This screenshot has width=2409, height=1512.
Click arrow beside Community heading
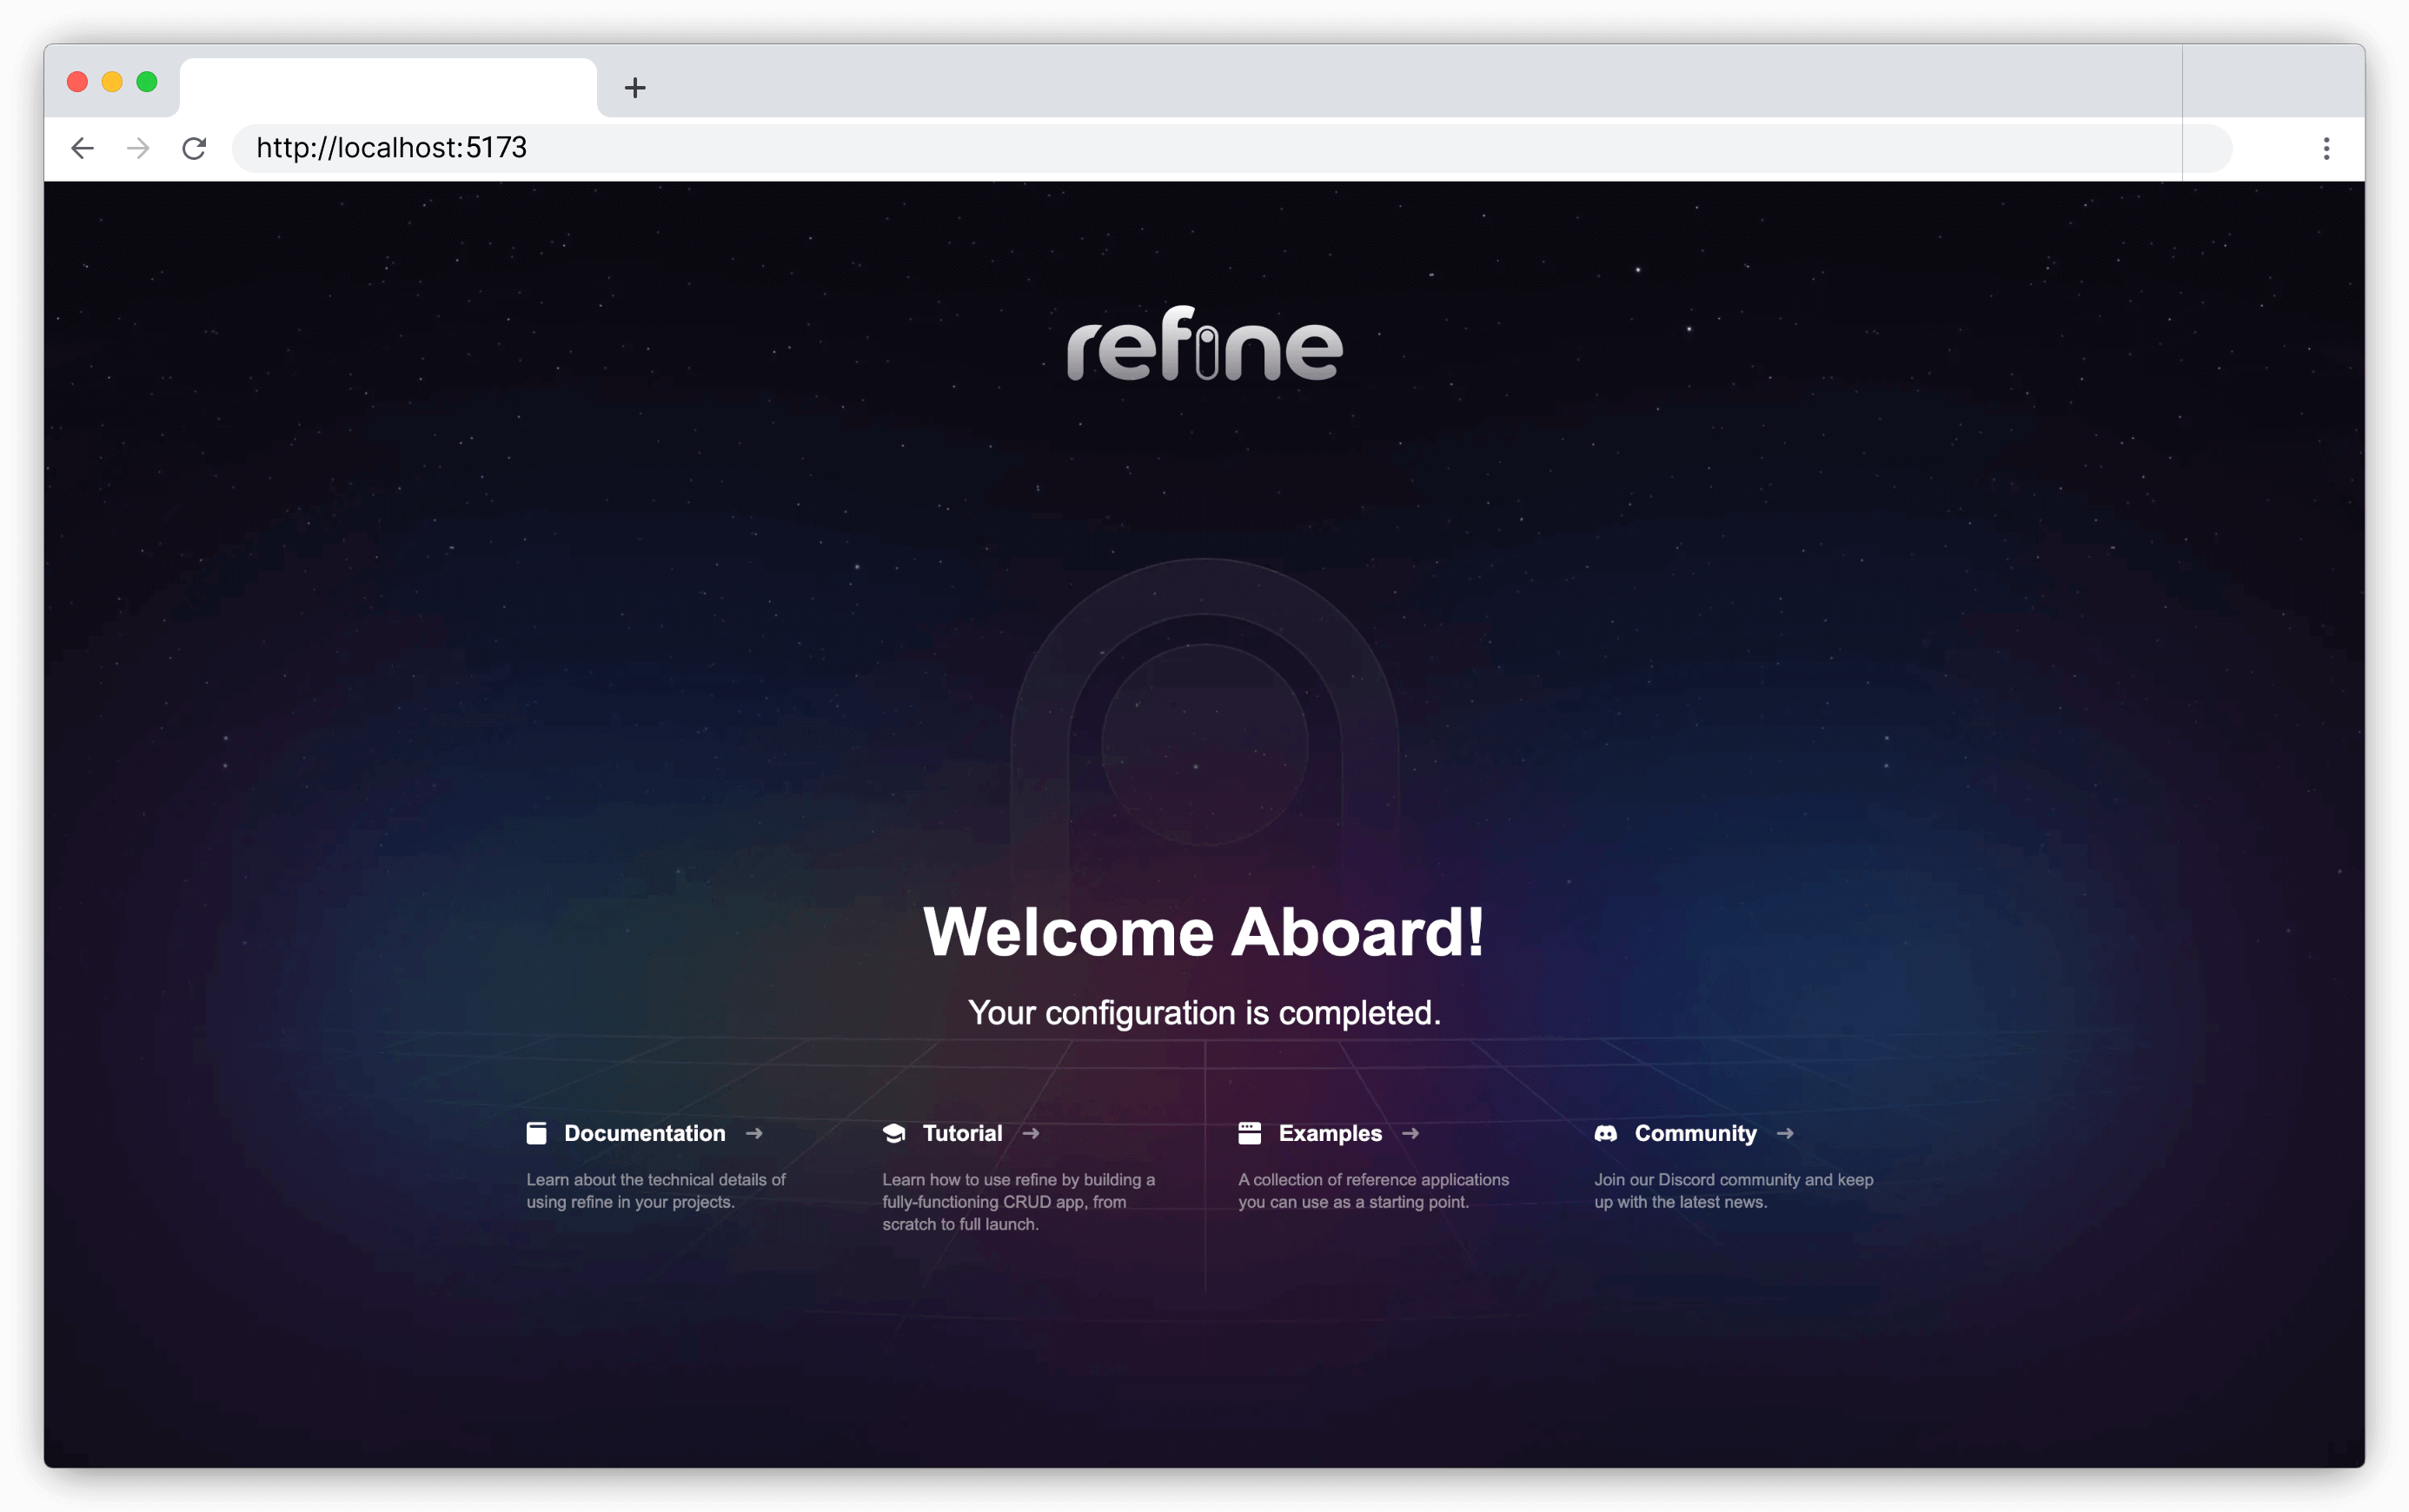tap(1785, 1133)
